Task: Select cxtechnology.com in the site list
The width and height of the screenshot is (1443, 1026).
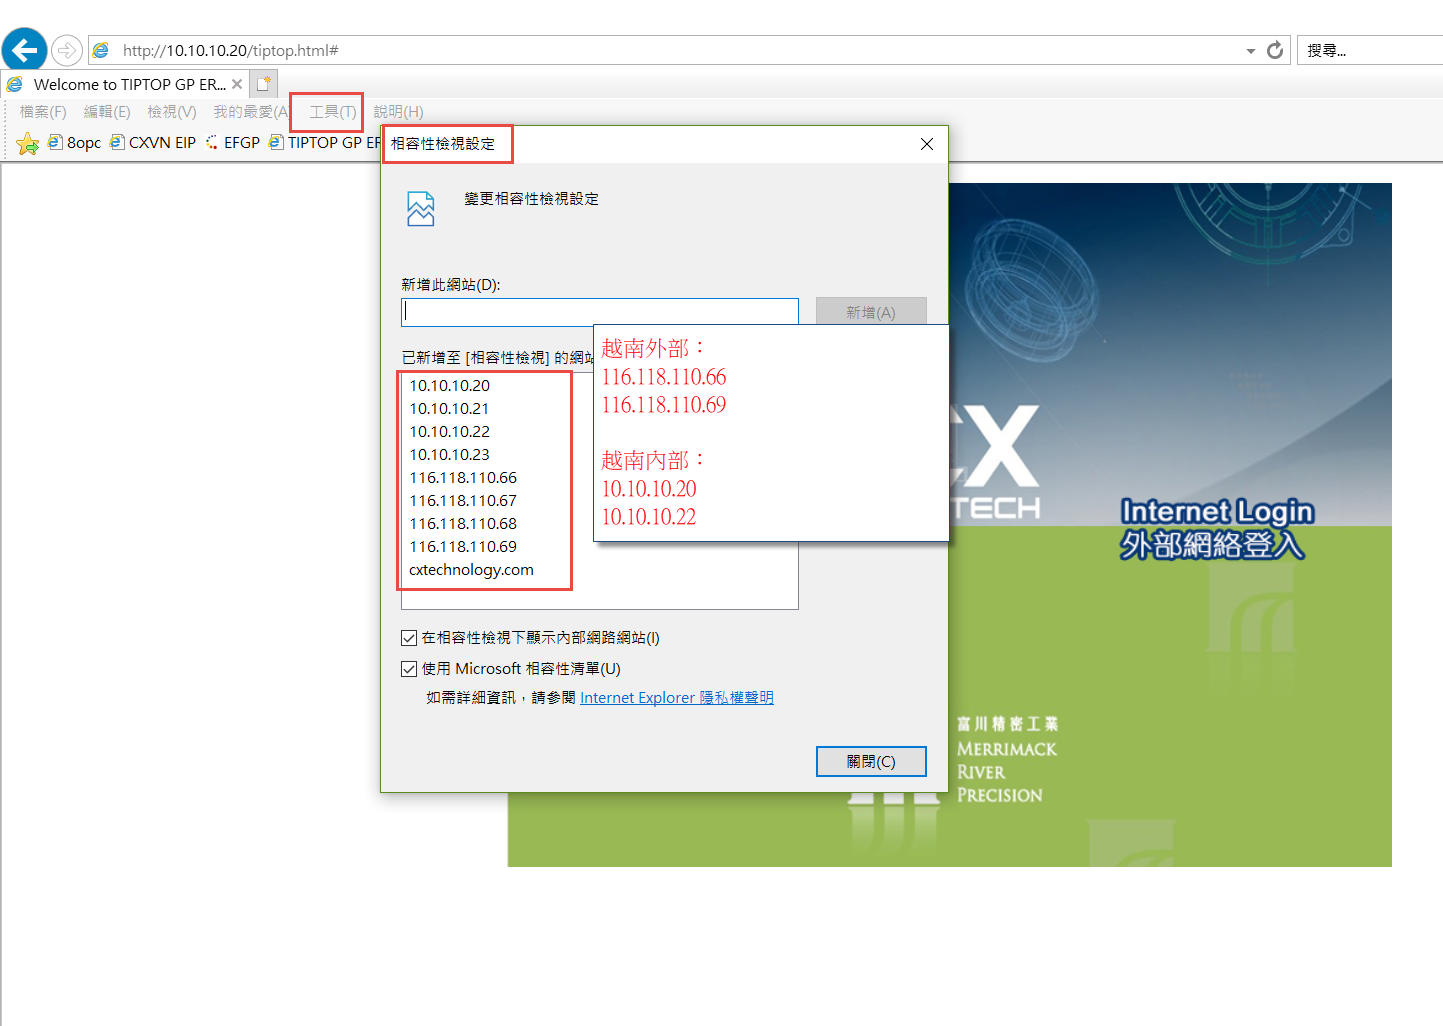Action: (x=471, y=570)
